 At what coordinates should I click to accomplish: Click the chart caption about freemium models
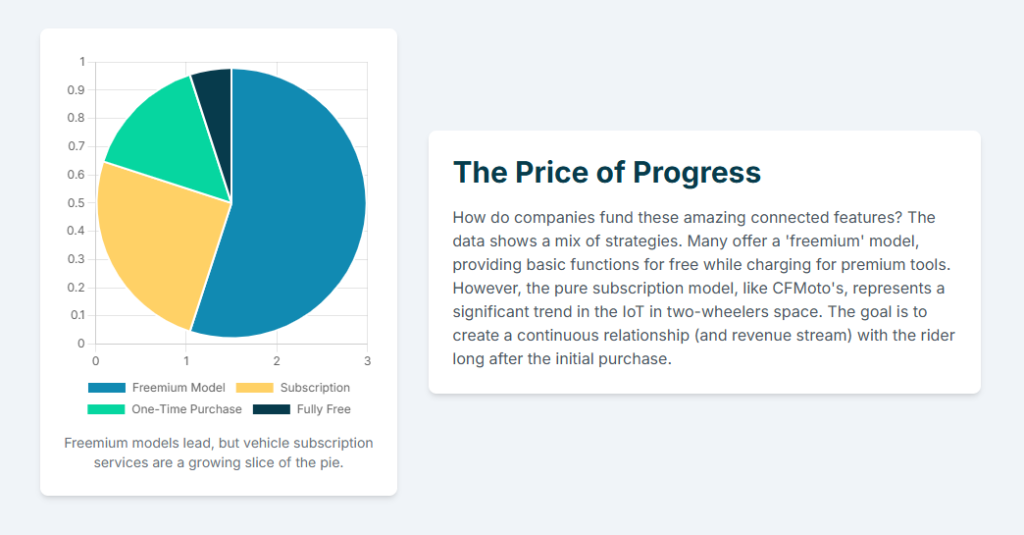click(x=218, y=452)
